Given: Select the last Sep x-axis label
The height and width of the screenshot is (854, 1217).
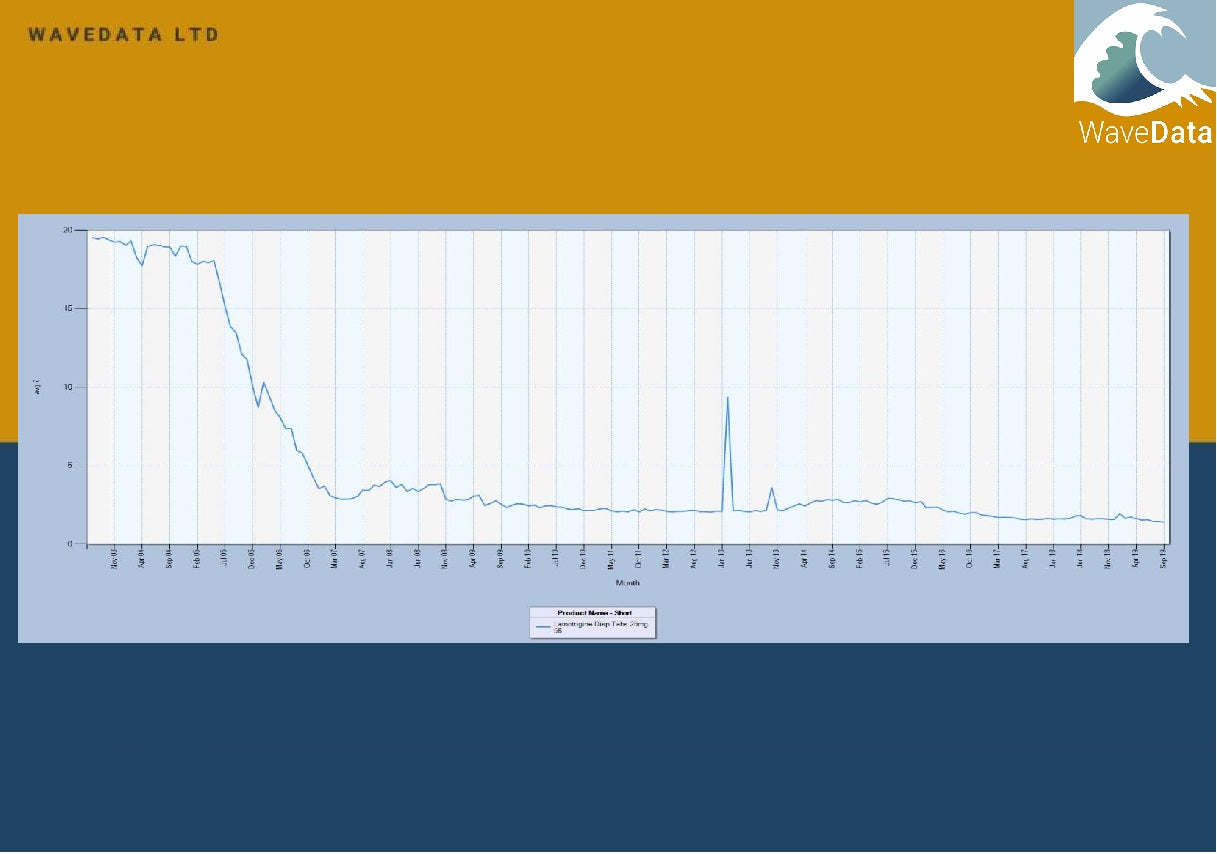Looking at the screenshot, I should 1163,557.
